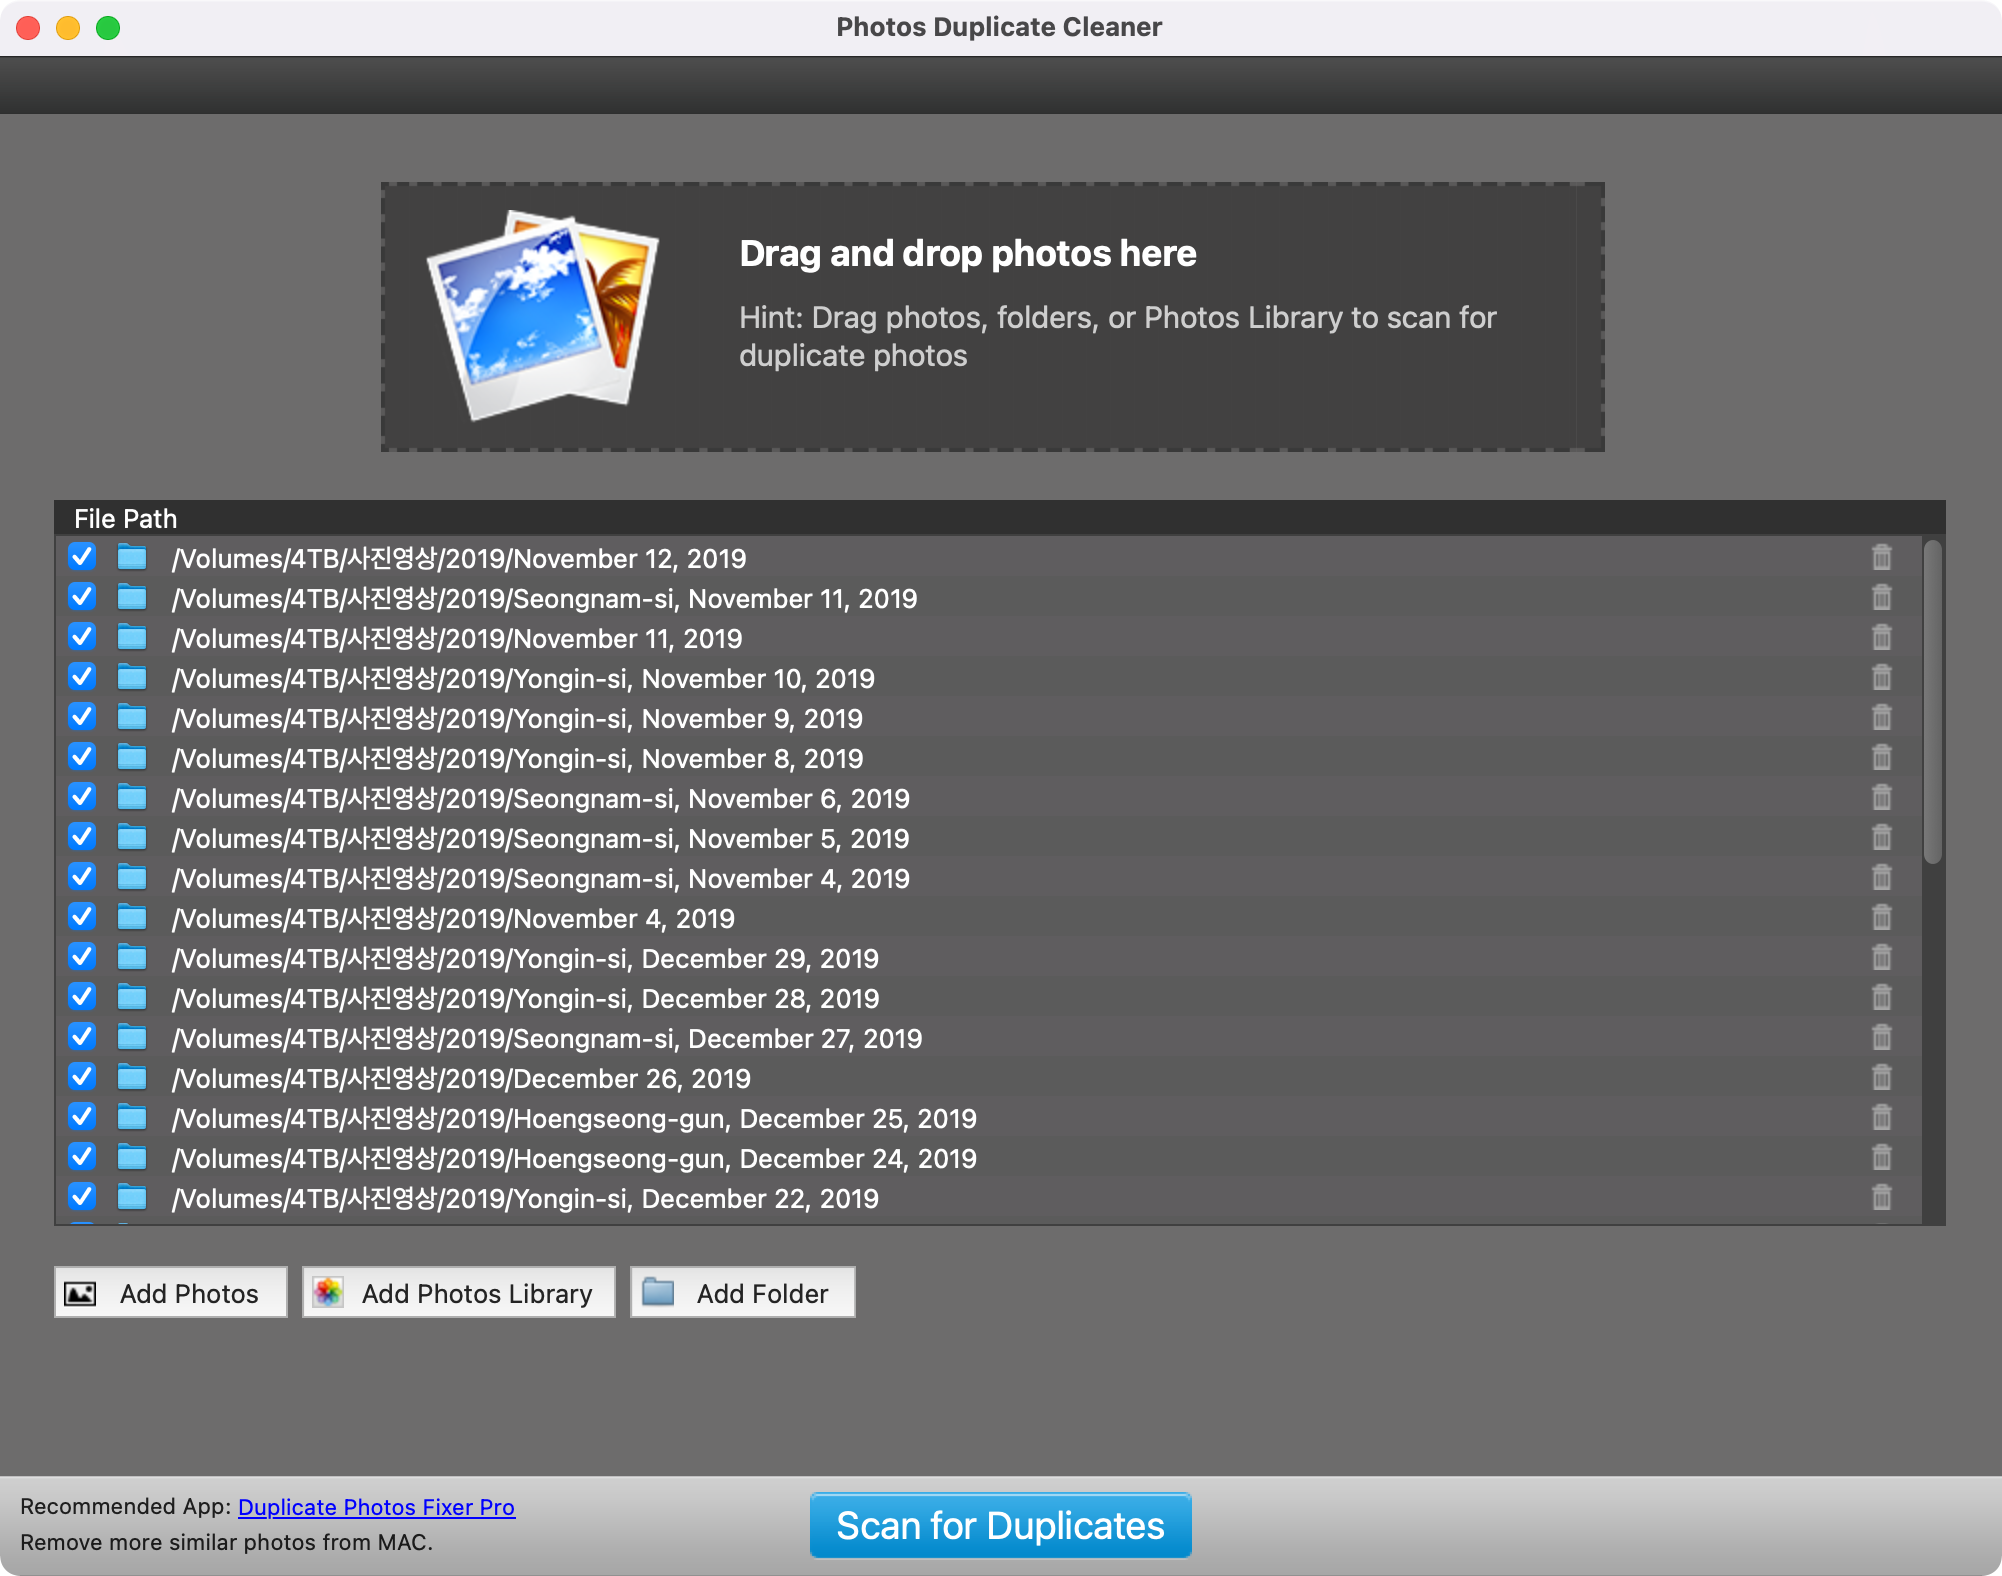Open Add Photos Library
Image resolution: width=2002 pixels, height=1576 pixels.
[458, 1293]
